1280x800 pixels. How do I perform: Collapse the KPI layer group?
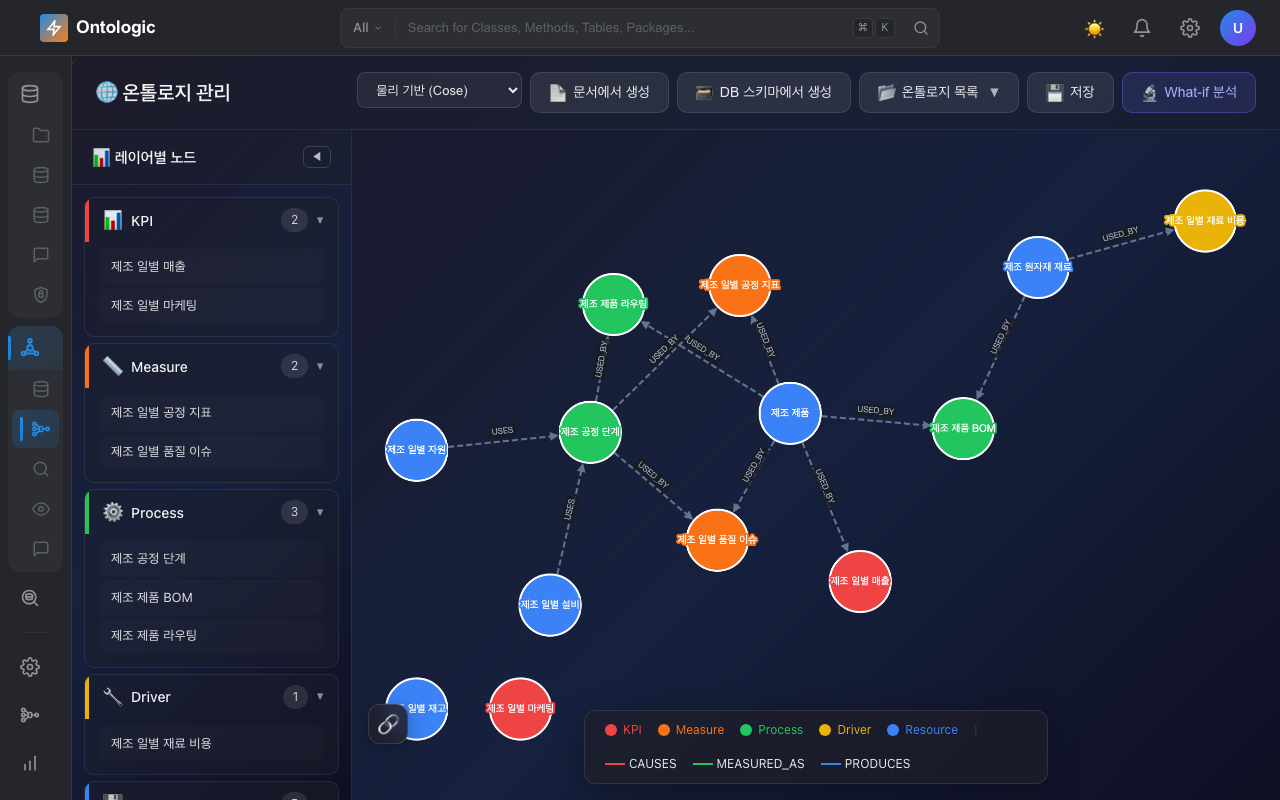coord(320,220)
